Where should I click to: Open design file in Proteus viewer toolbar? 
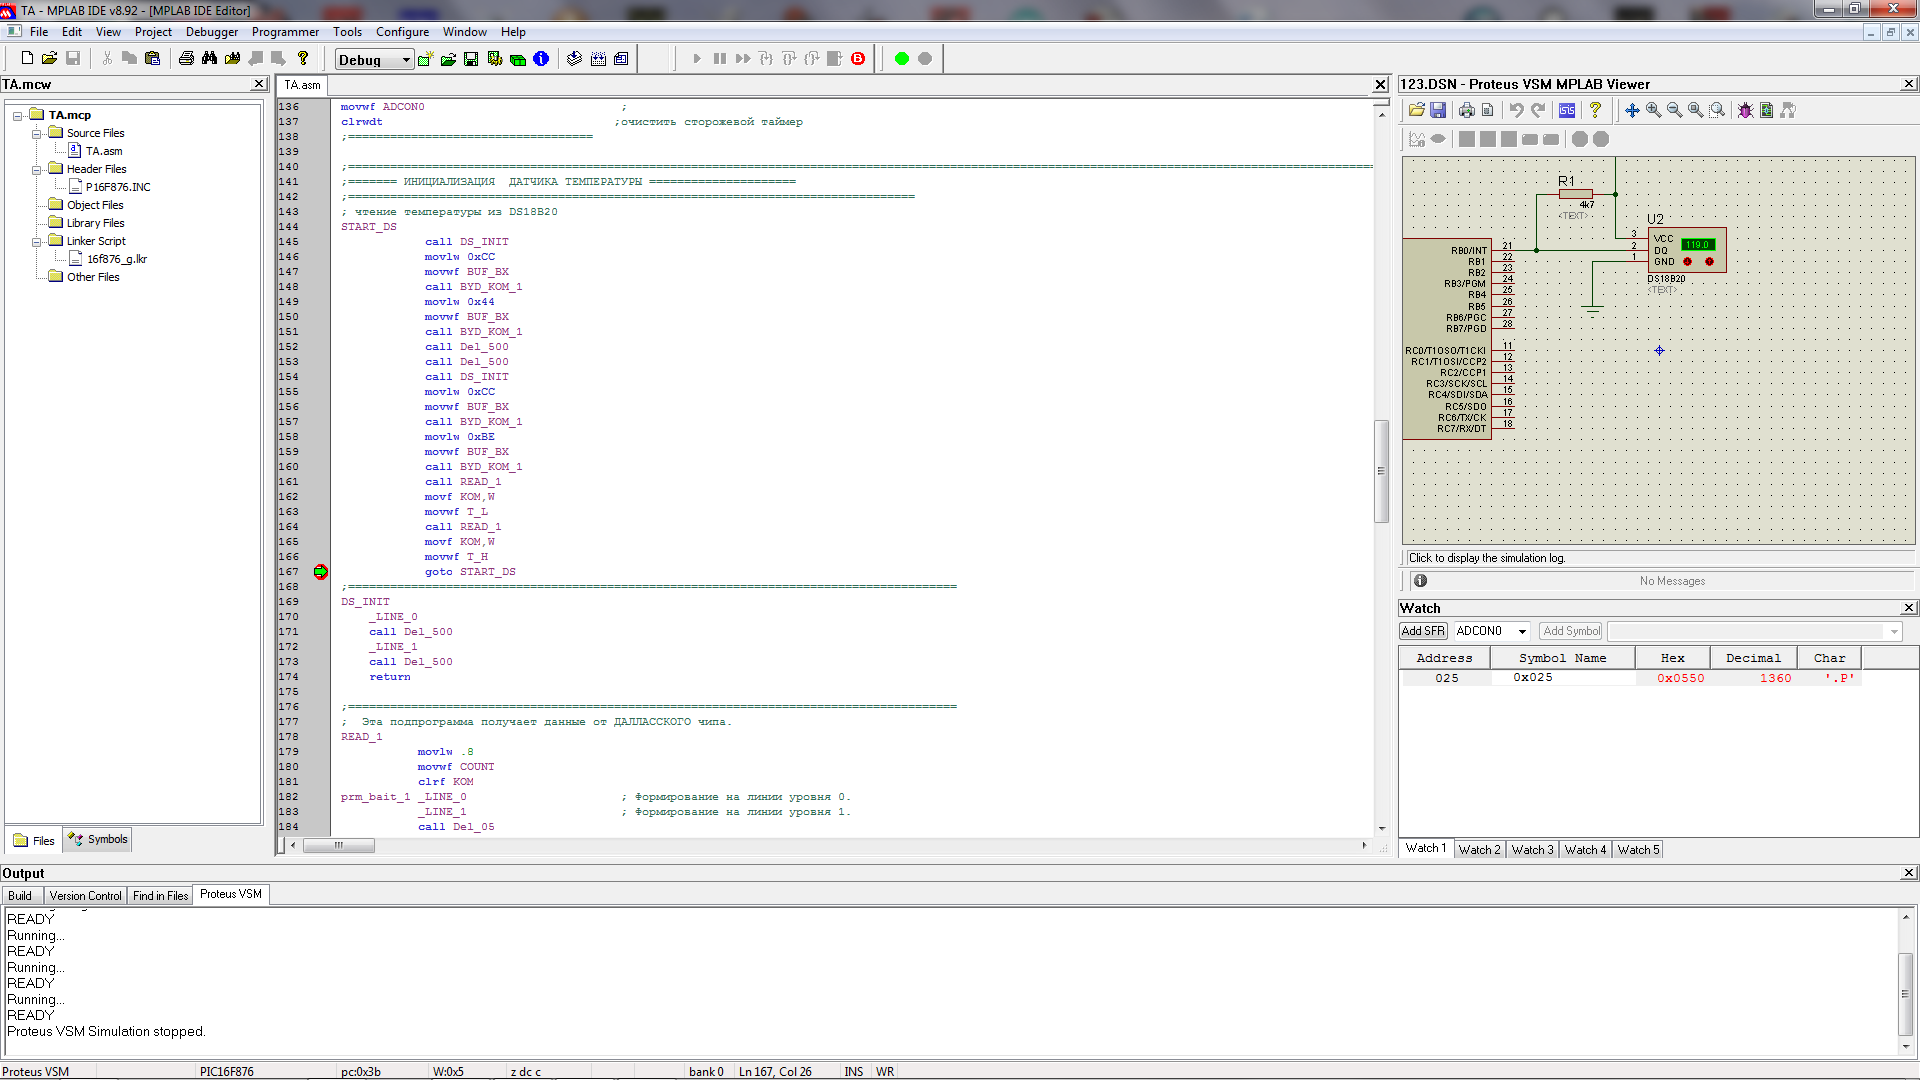pos(1417,111)
